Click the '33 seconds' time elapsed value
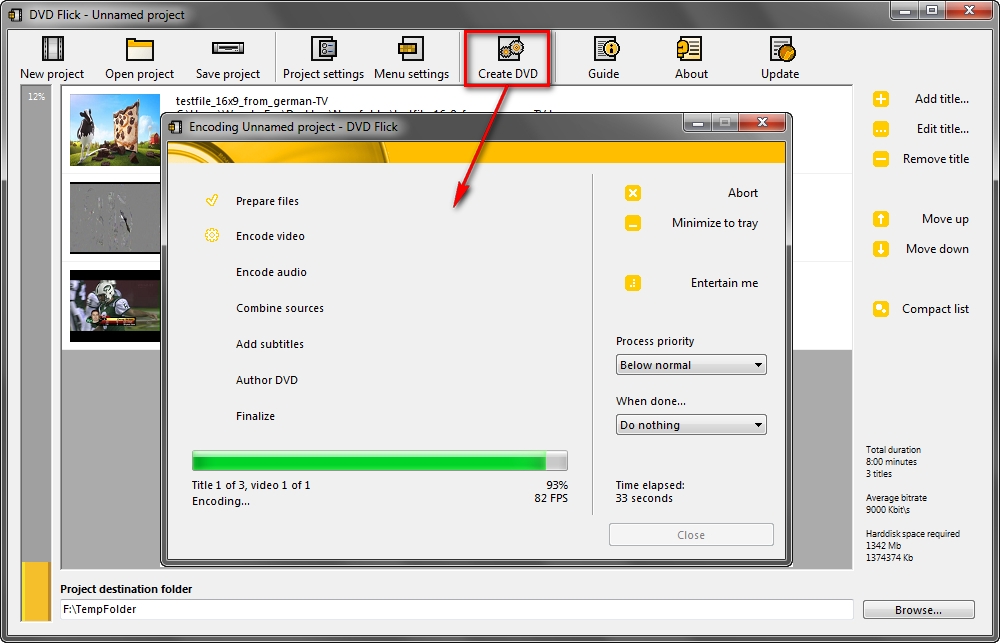The image size is (1000, 643). pyautogui.click(x=644, y=498)
